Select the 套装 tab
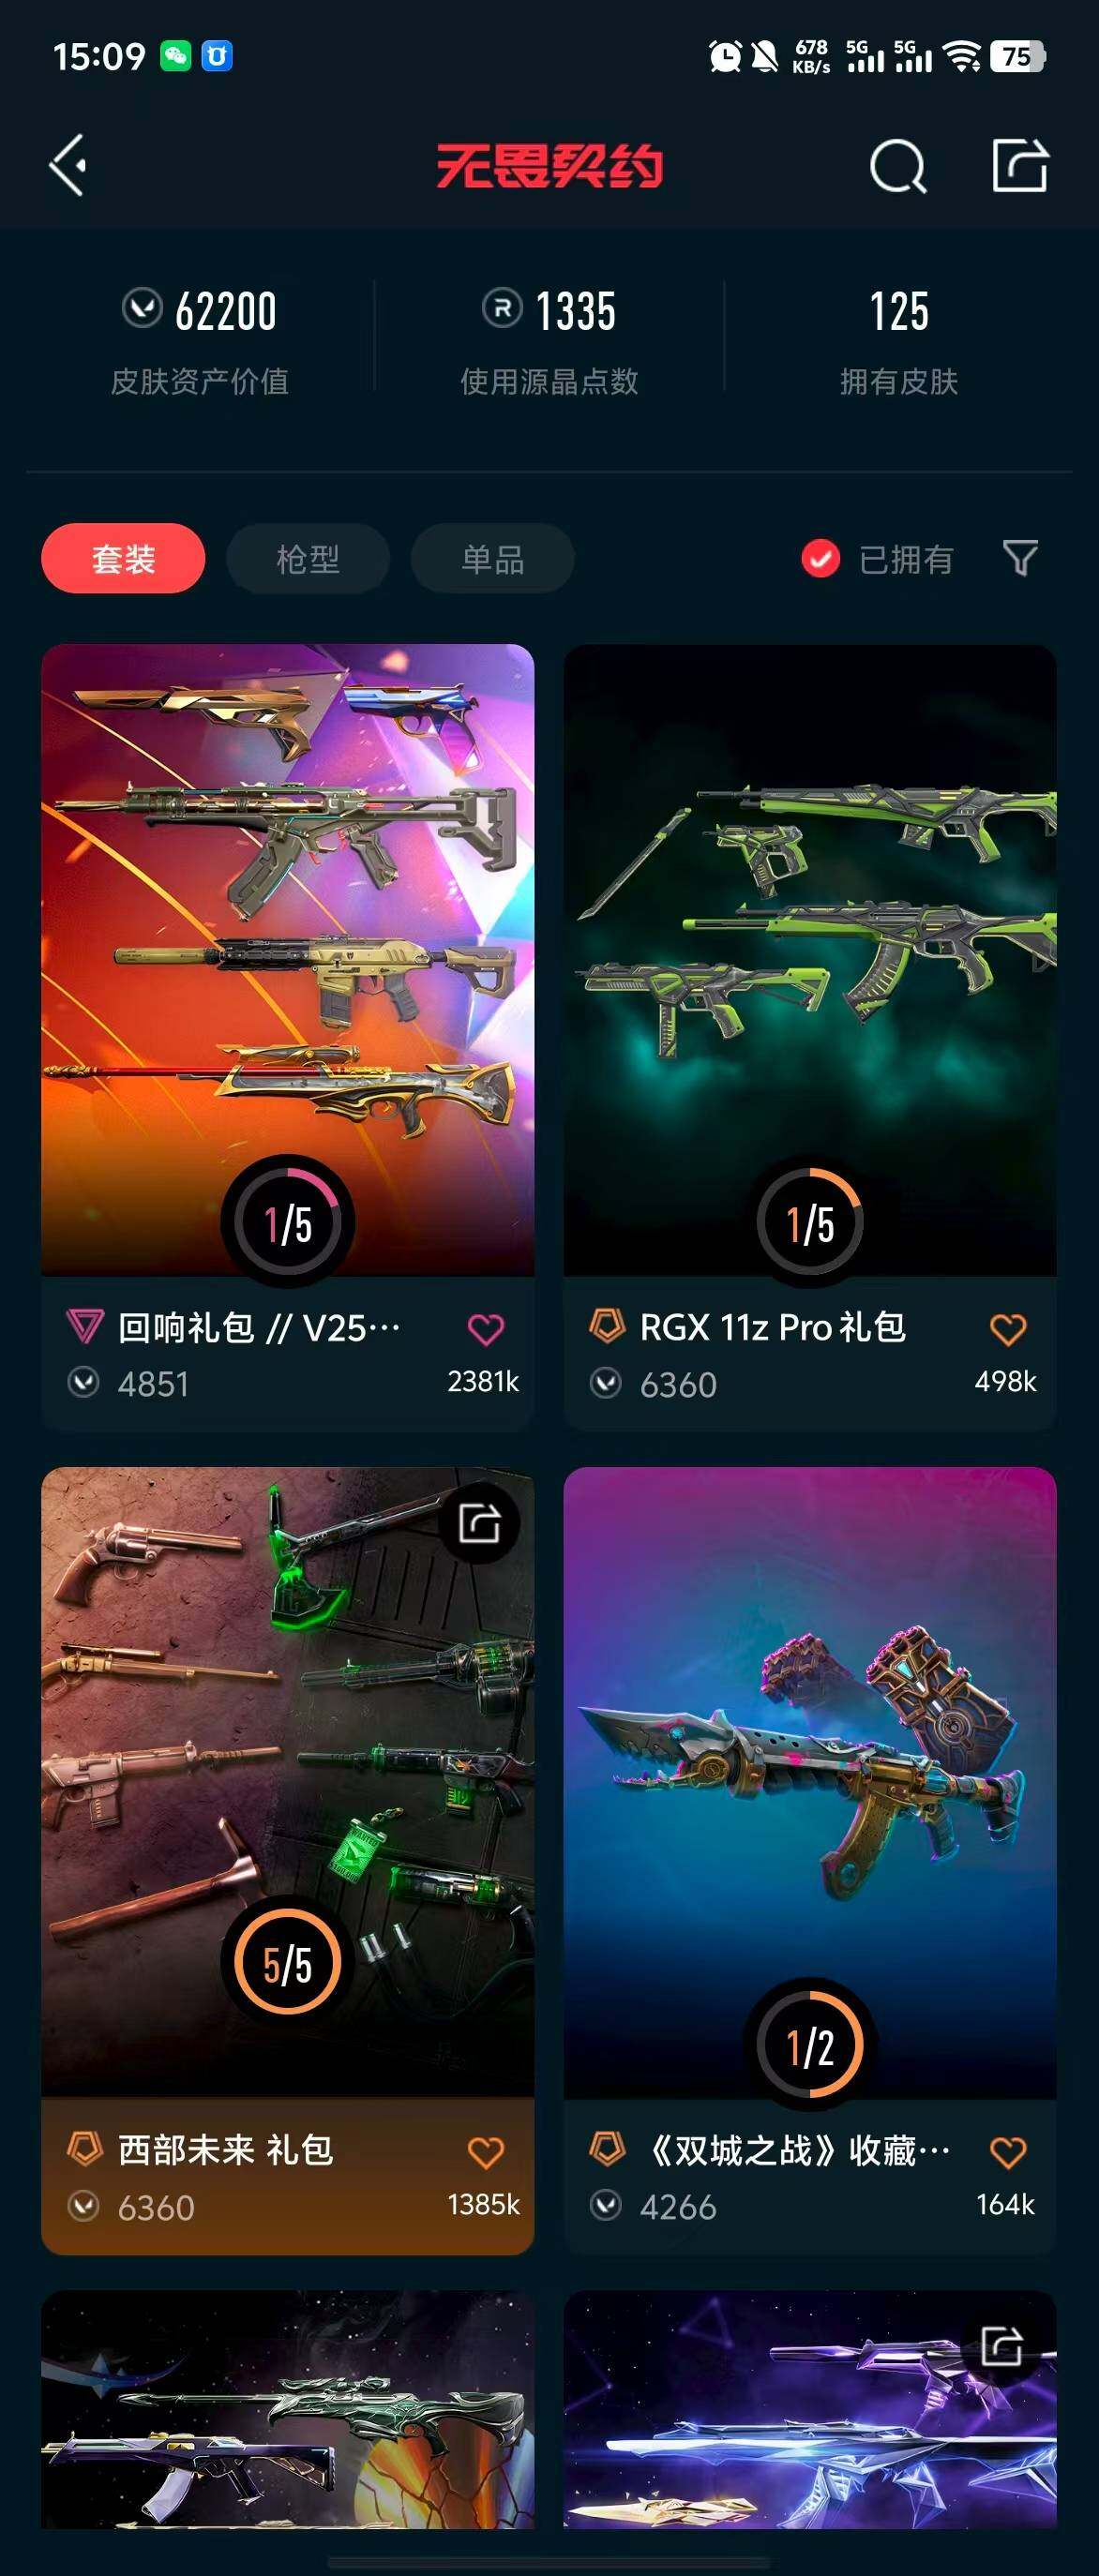This screenshot has width=1099, height=2576. (x=123, y=558)
